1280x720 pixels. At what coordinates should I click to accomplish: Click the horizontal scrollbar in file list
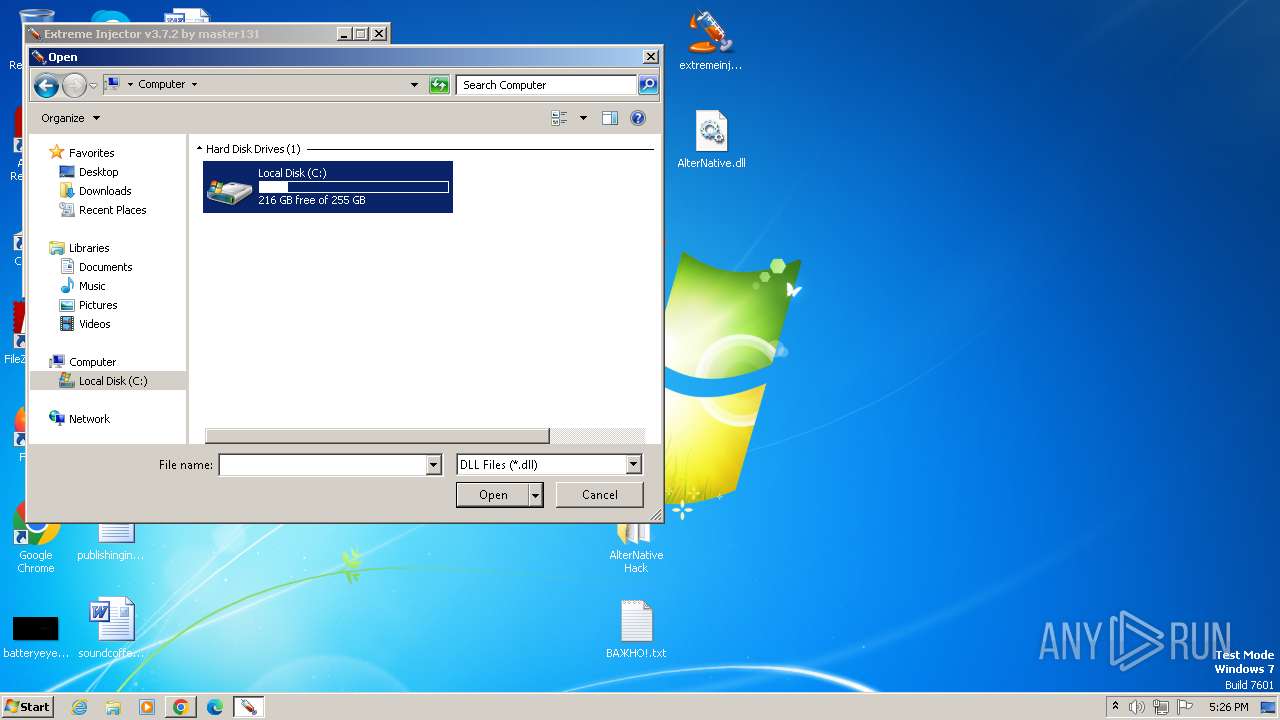[377, 436]
